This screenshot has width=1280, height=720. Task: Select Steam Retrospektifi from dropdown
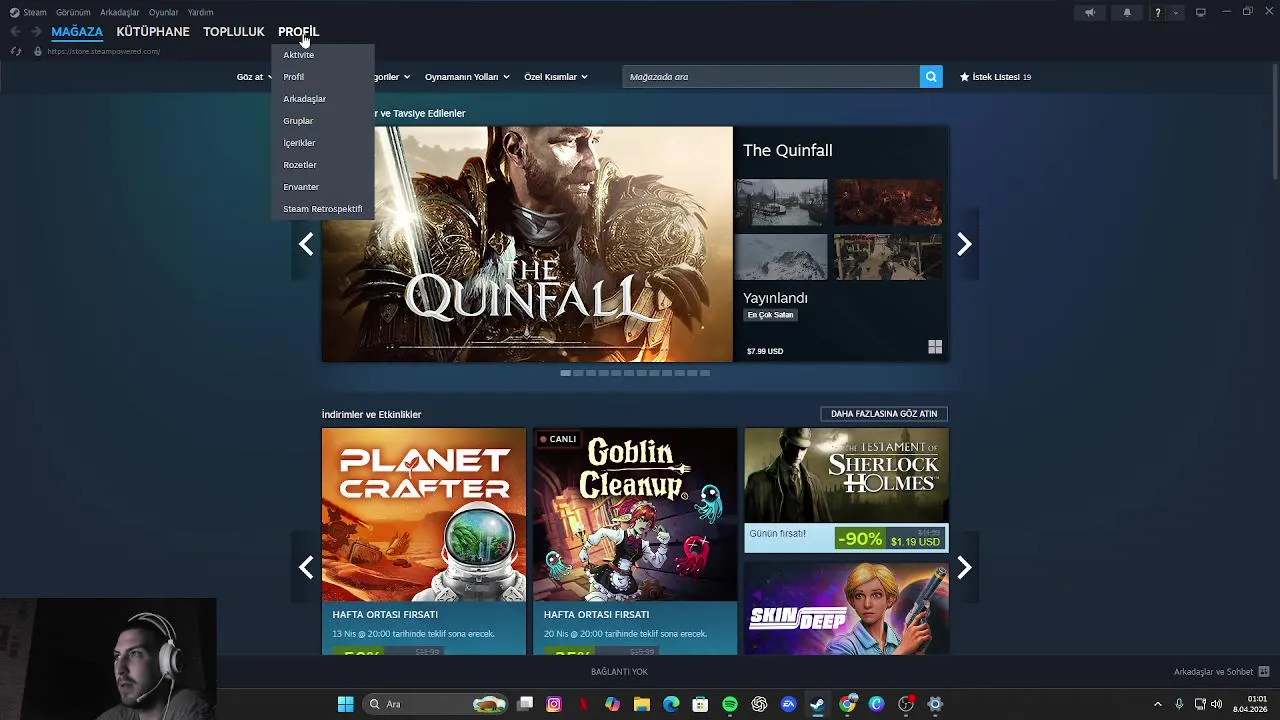point(322,209)
